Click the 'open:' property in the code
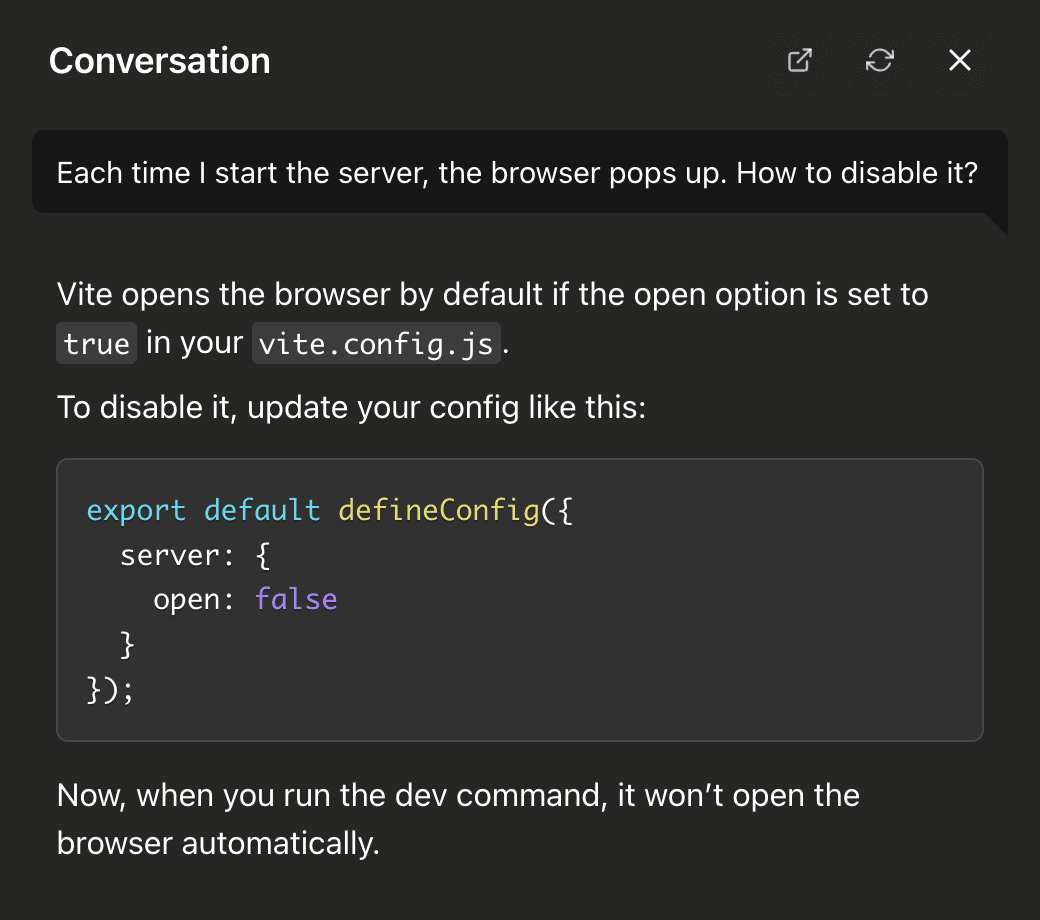Viewport: 1040px width, 920px height. coord(195,600)
